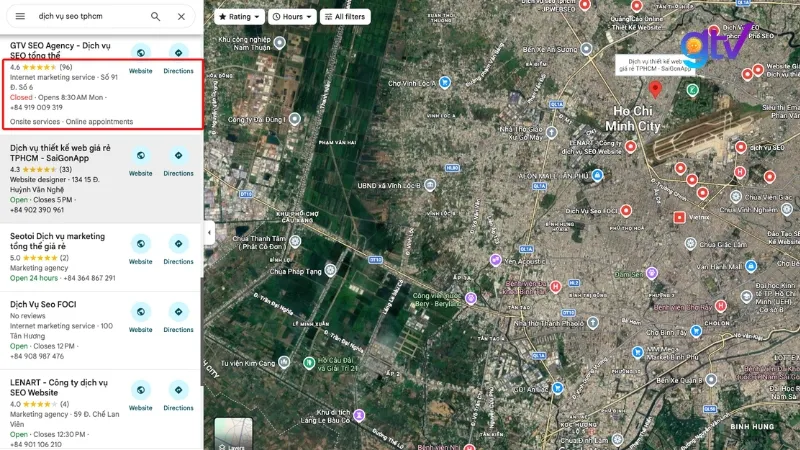Image resolution: width=800 pixels, height=450 pixels.
Task: Open the Hours filter dropdown
Action: point(292,17)
